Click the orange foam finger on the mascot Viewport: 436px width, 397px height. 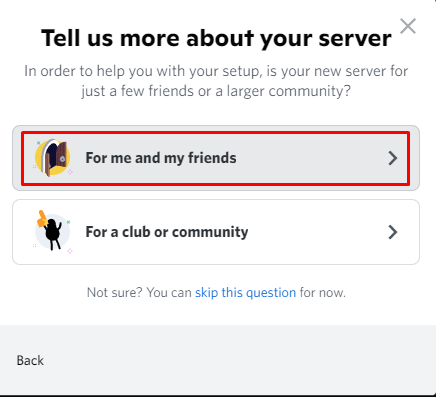pos(42,219)
